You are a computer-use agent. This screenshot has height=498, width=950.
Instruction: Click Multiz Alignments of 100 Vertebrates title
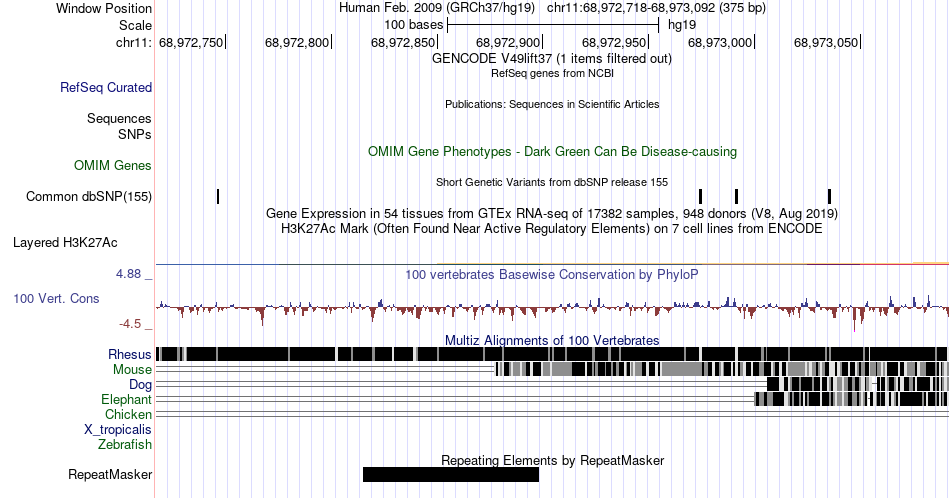(552, 340)
